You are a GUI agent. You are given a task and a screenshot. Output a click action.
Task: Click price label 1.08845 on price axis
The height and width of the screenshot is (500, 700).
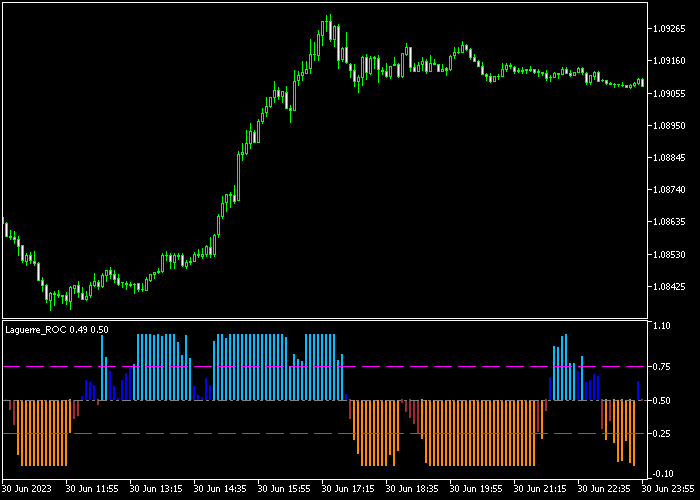pyautogui.click(x=669, y=158)
